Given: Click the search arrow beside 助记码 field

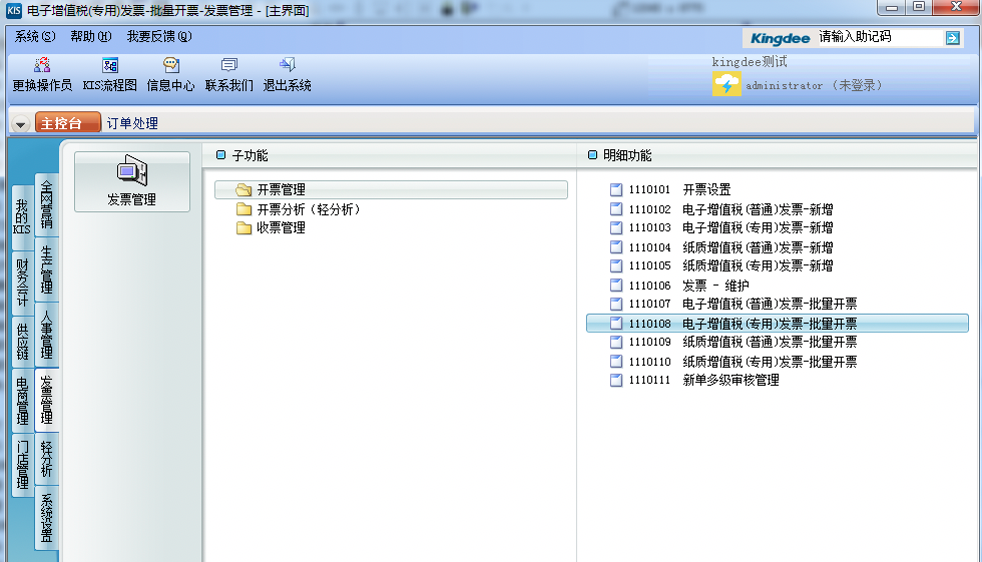Looking at the screenshot, I should click(x=953, y=37).
